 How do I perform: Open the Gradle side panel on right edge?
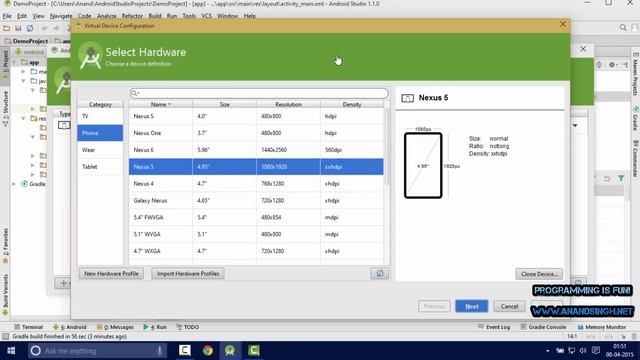(x=636, y=119)
